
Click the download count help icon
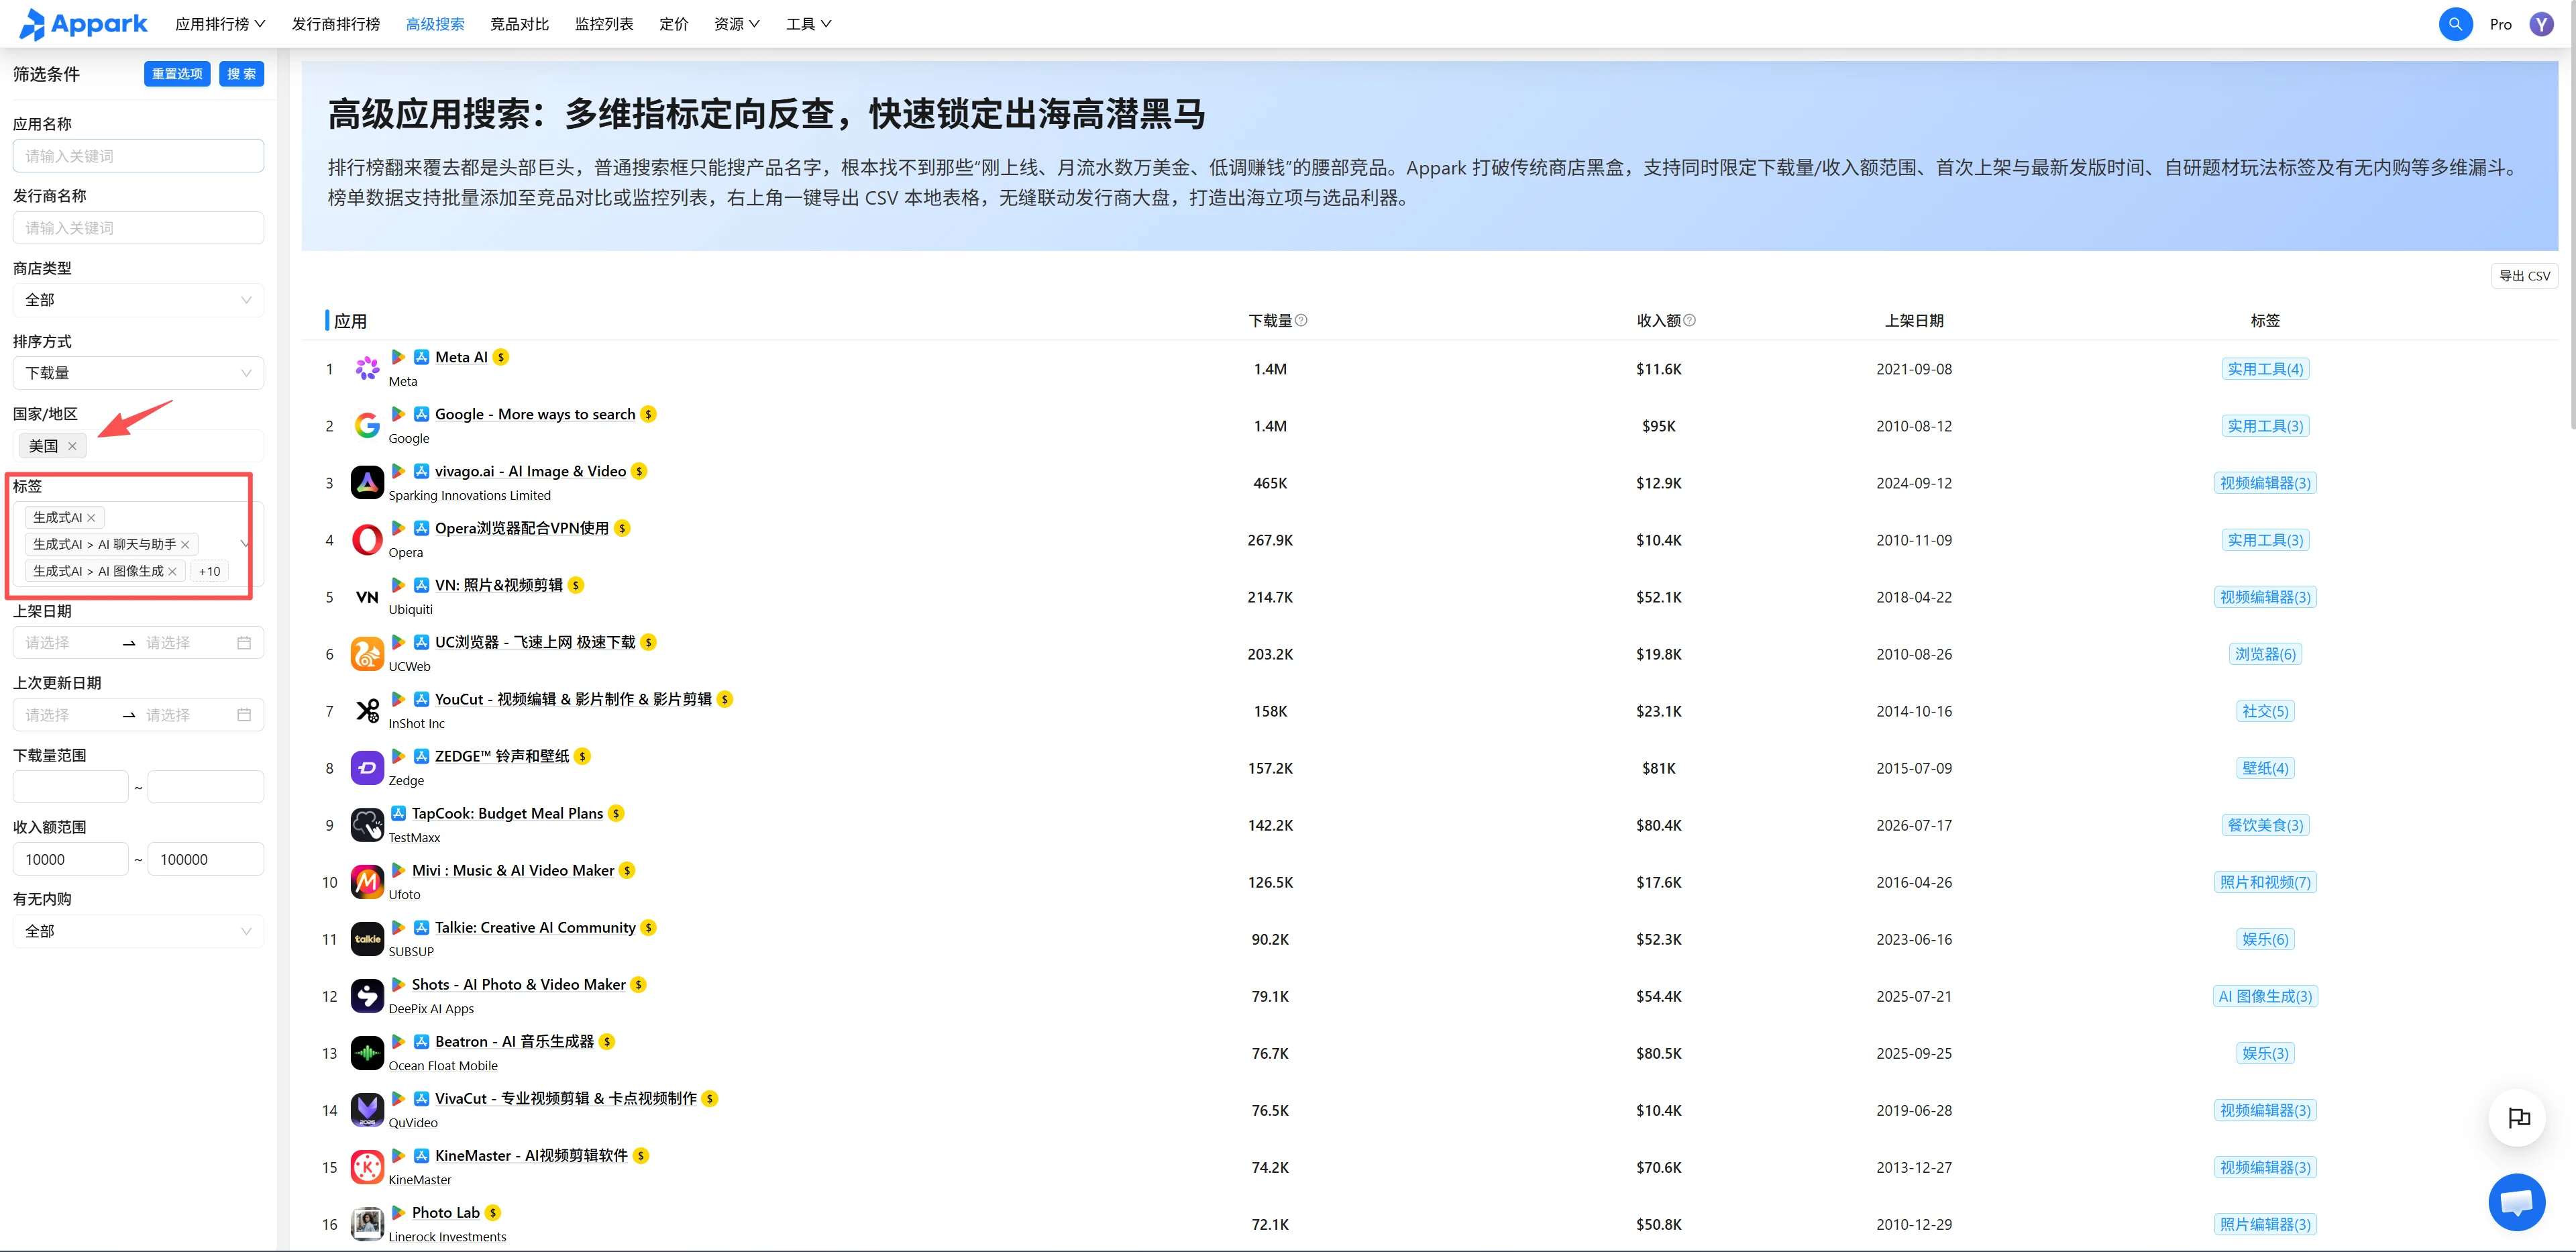[x=1301, y=320]
